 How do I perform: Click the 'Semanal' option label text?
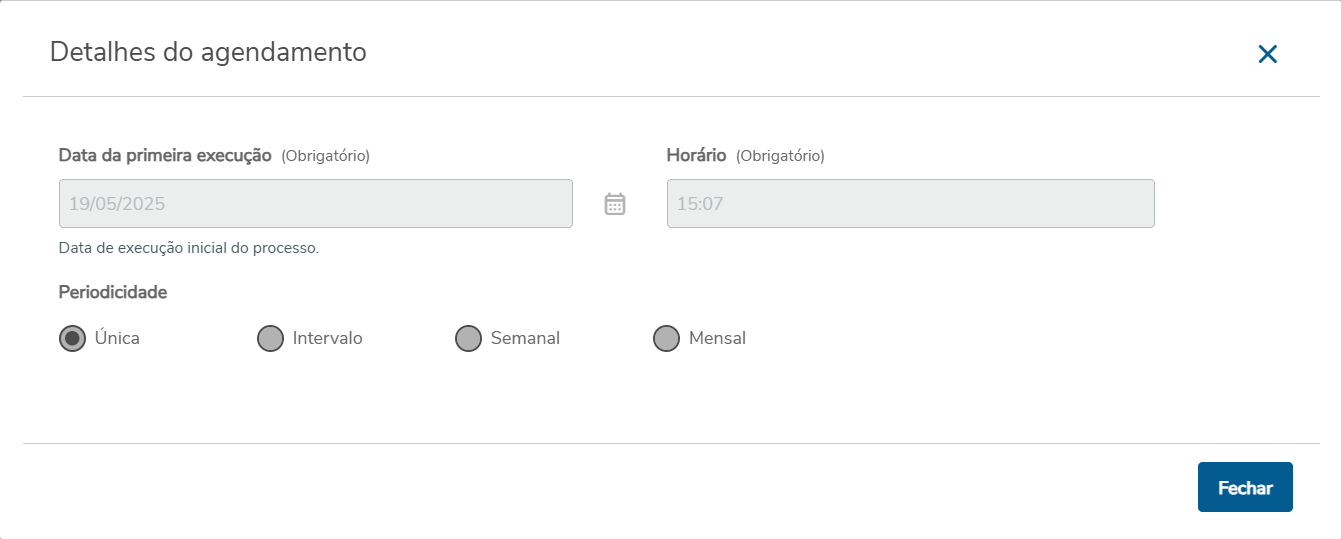(x=525, y=338)
